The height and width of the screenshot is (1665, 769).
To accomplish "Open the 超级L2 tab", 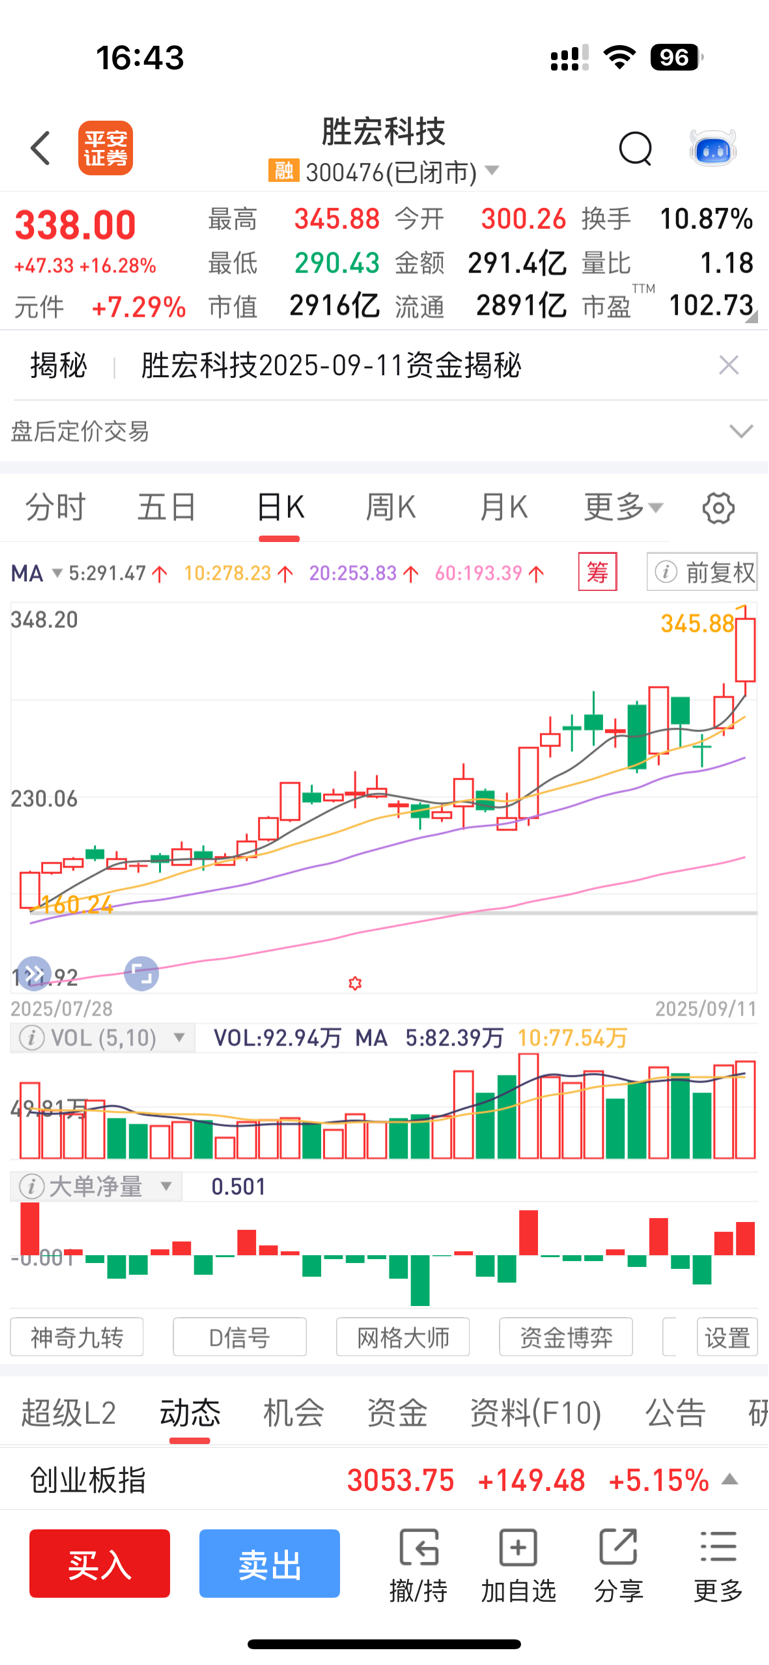I will click(x=69, y=1413).
